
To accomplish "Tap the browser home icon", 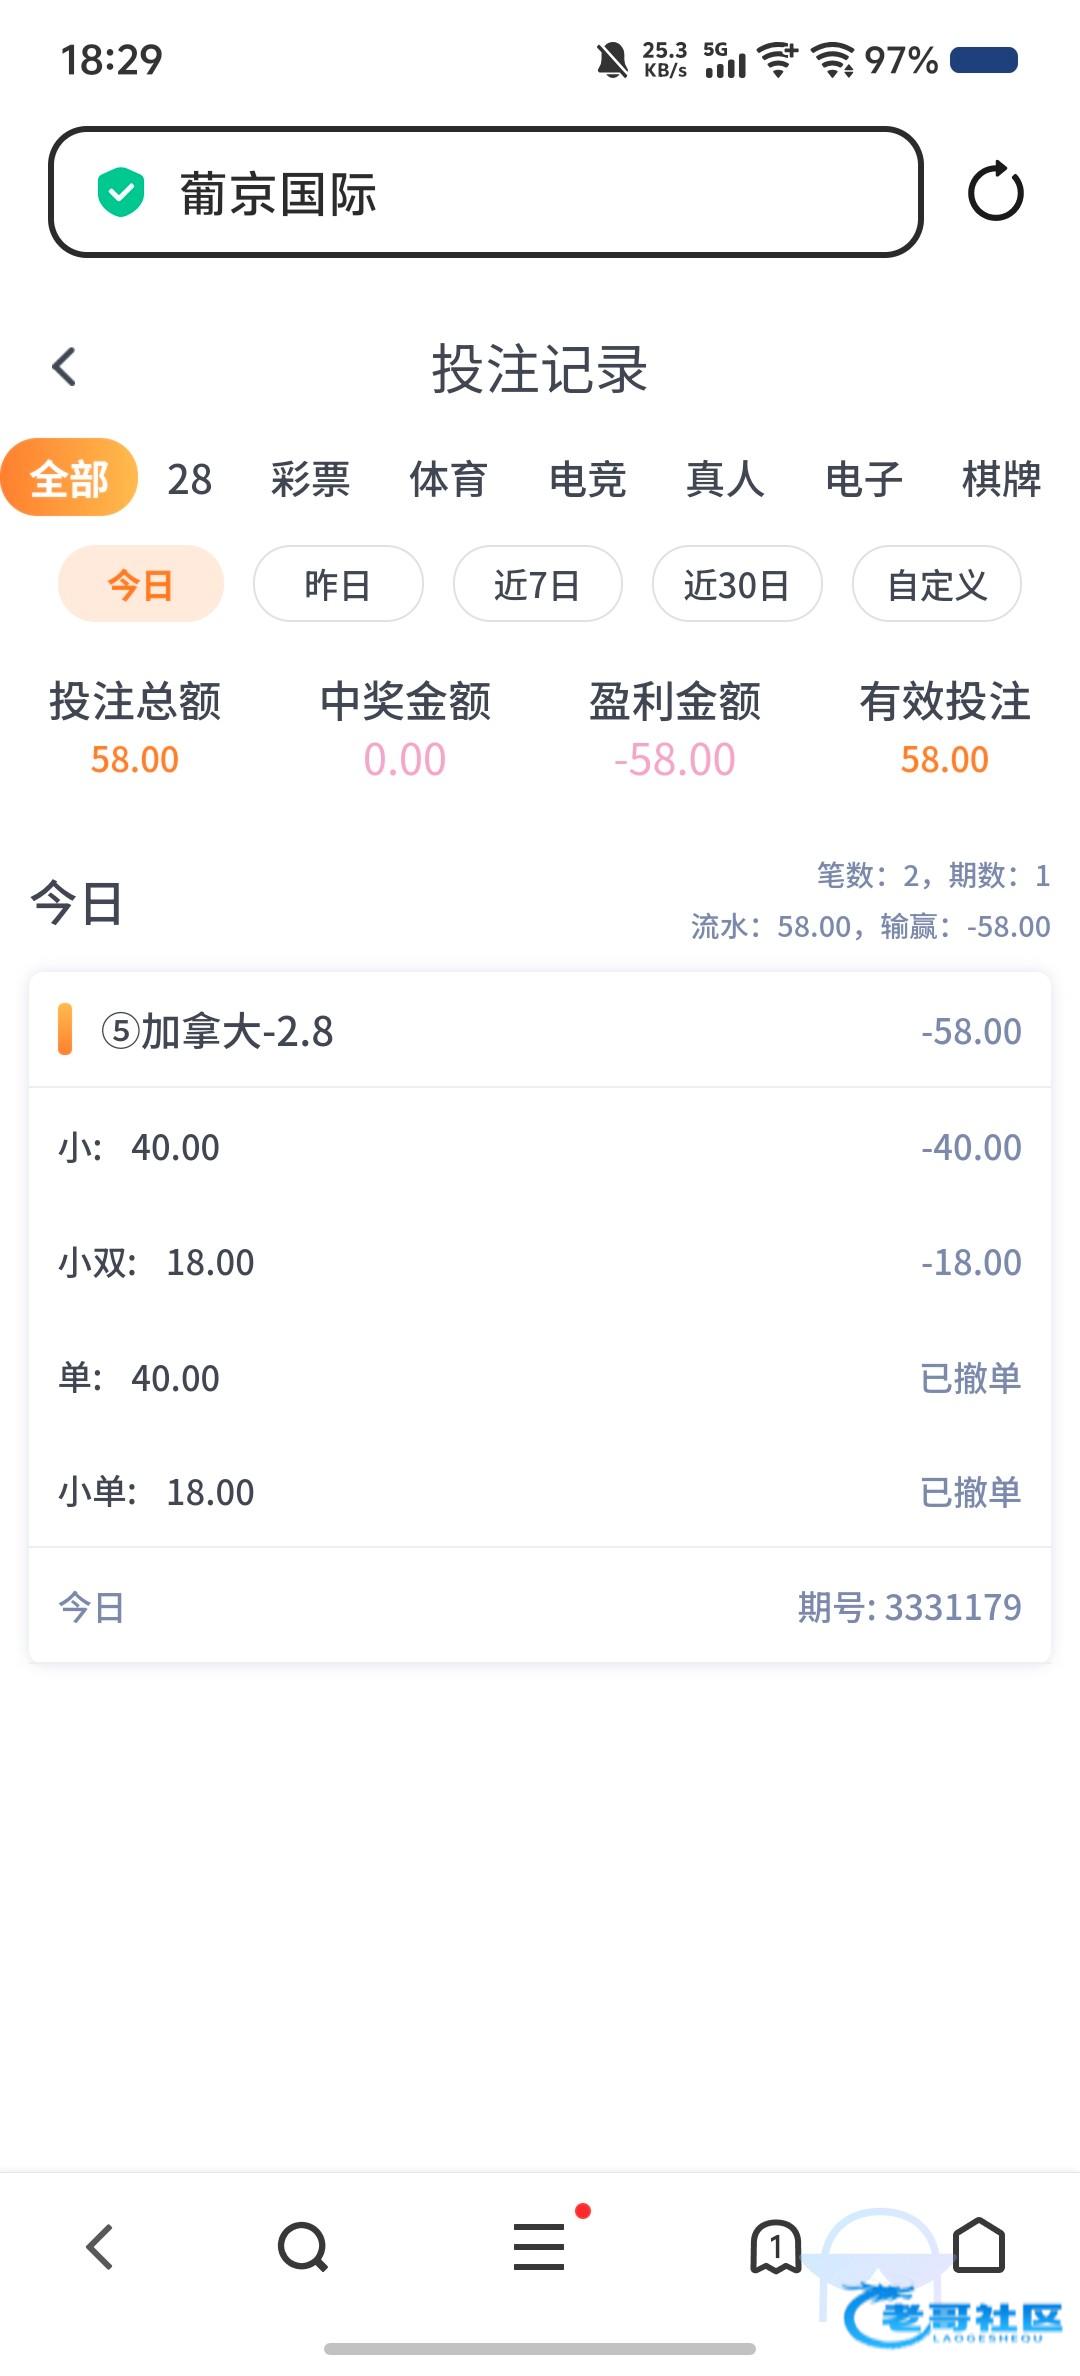I will pos(979,2245).
